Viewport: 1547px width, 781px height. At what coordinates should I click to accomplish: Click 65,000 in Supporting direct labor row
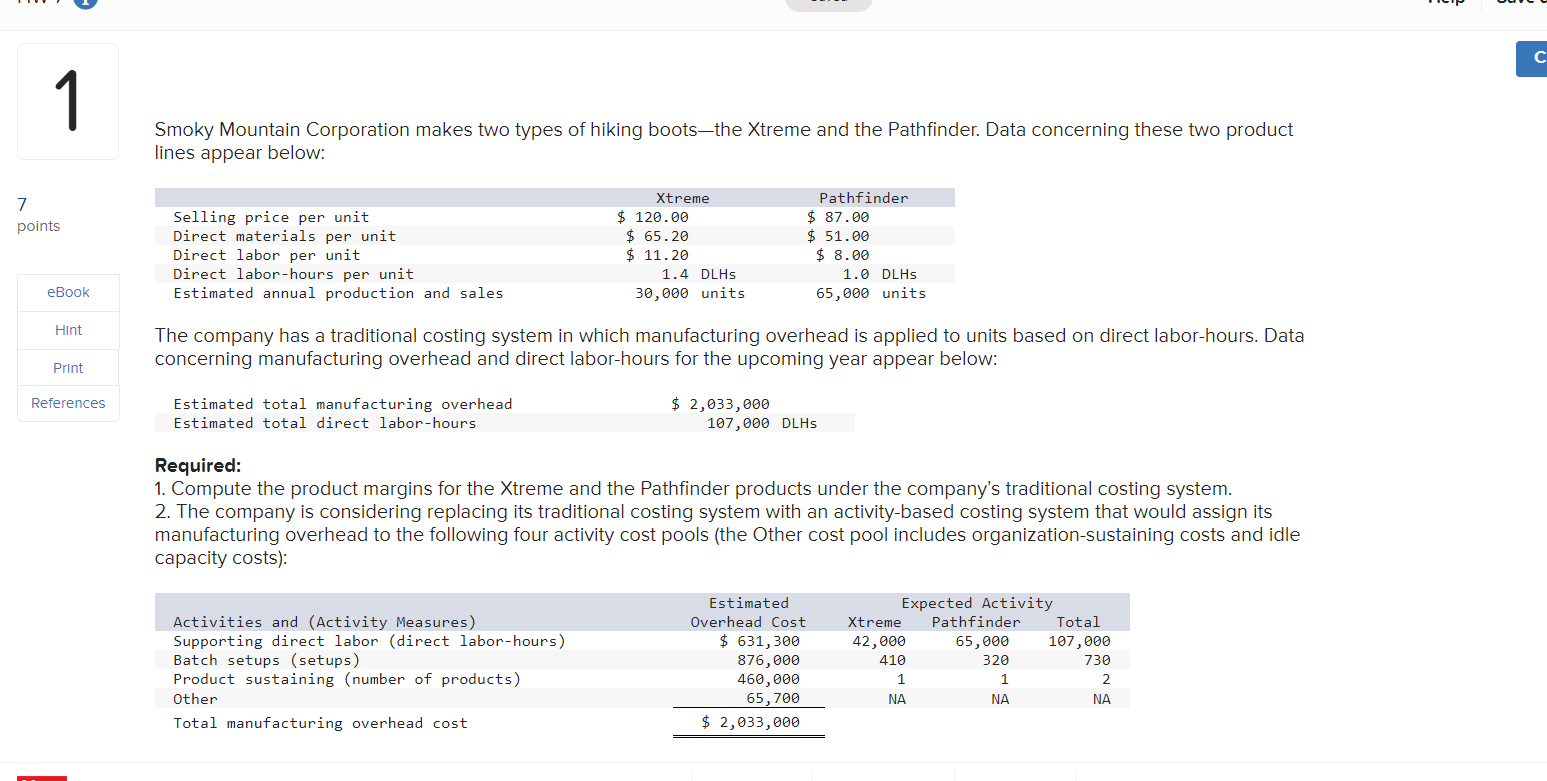982,641
